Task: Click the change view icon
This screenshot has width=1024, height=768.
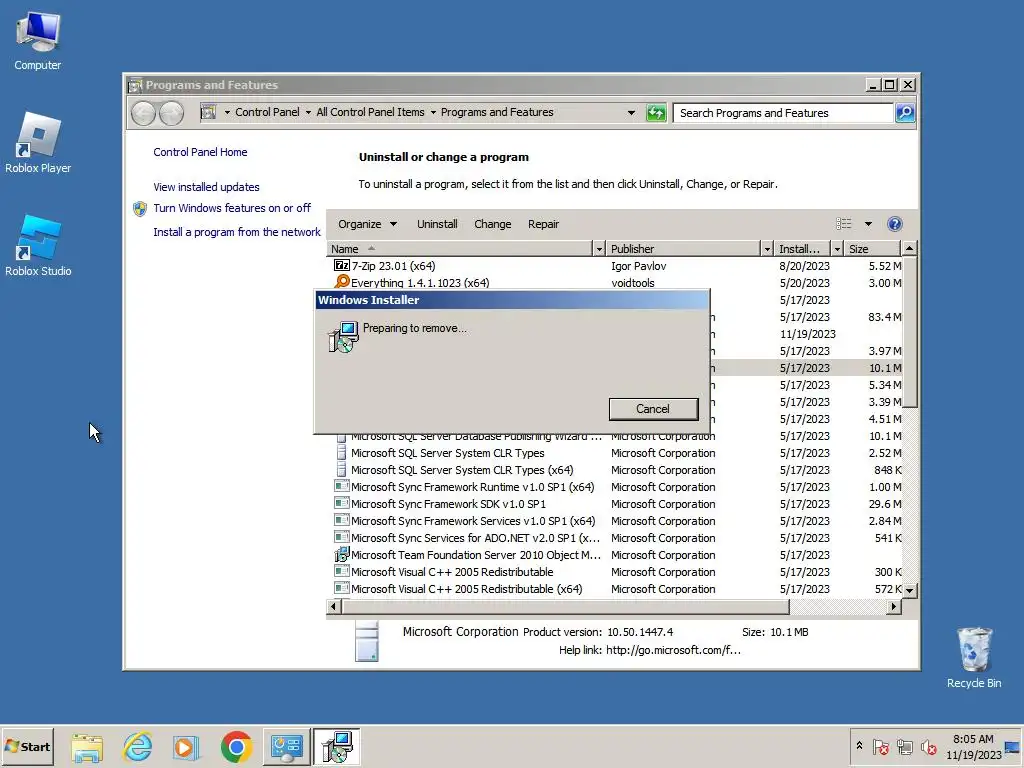Action: (x=844, y=224)
